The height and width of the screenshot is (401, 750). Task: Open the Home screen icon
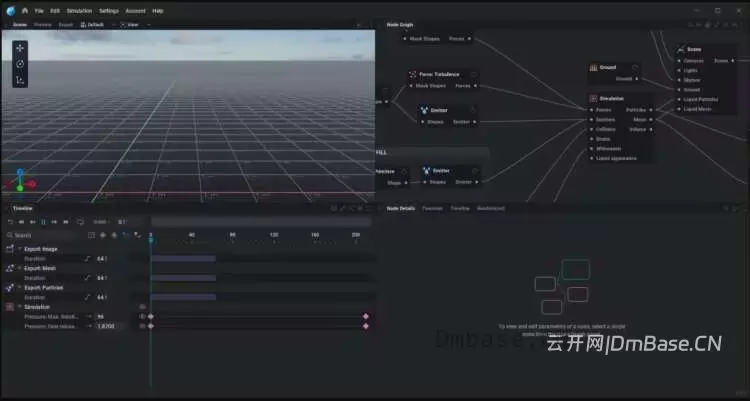coord(25,11)
